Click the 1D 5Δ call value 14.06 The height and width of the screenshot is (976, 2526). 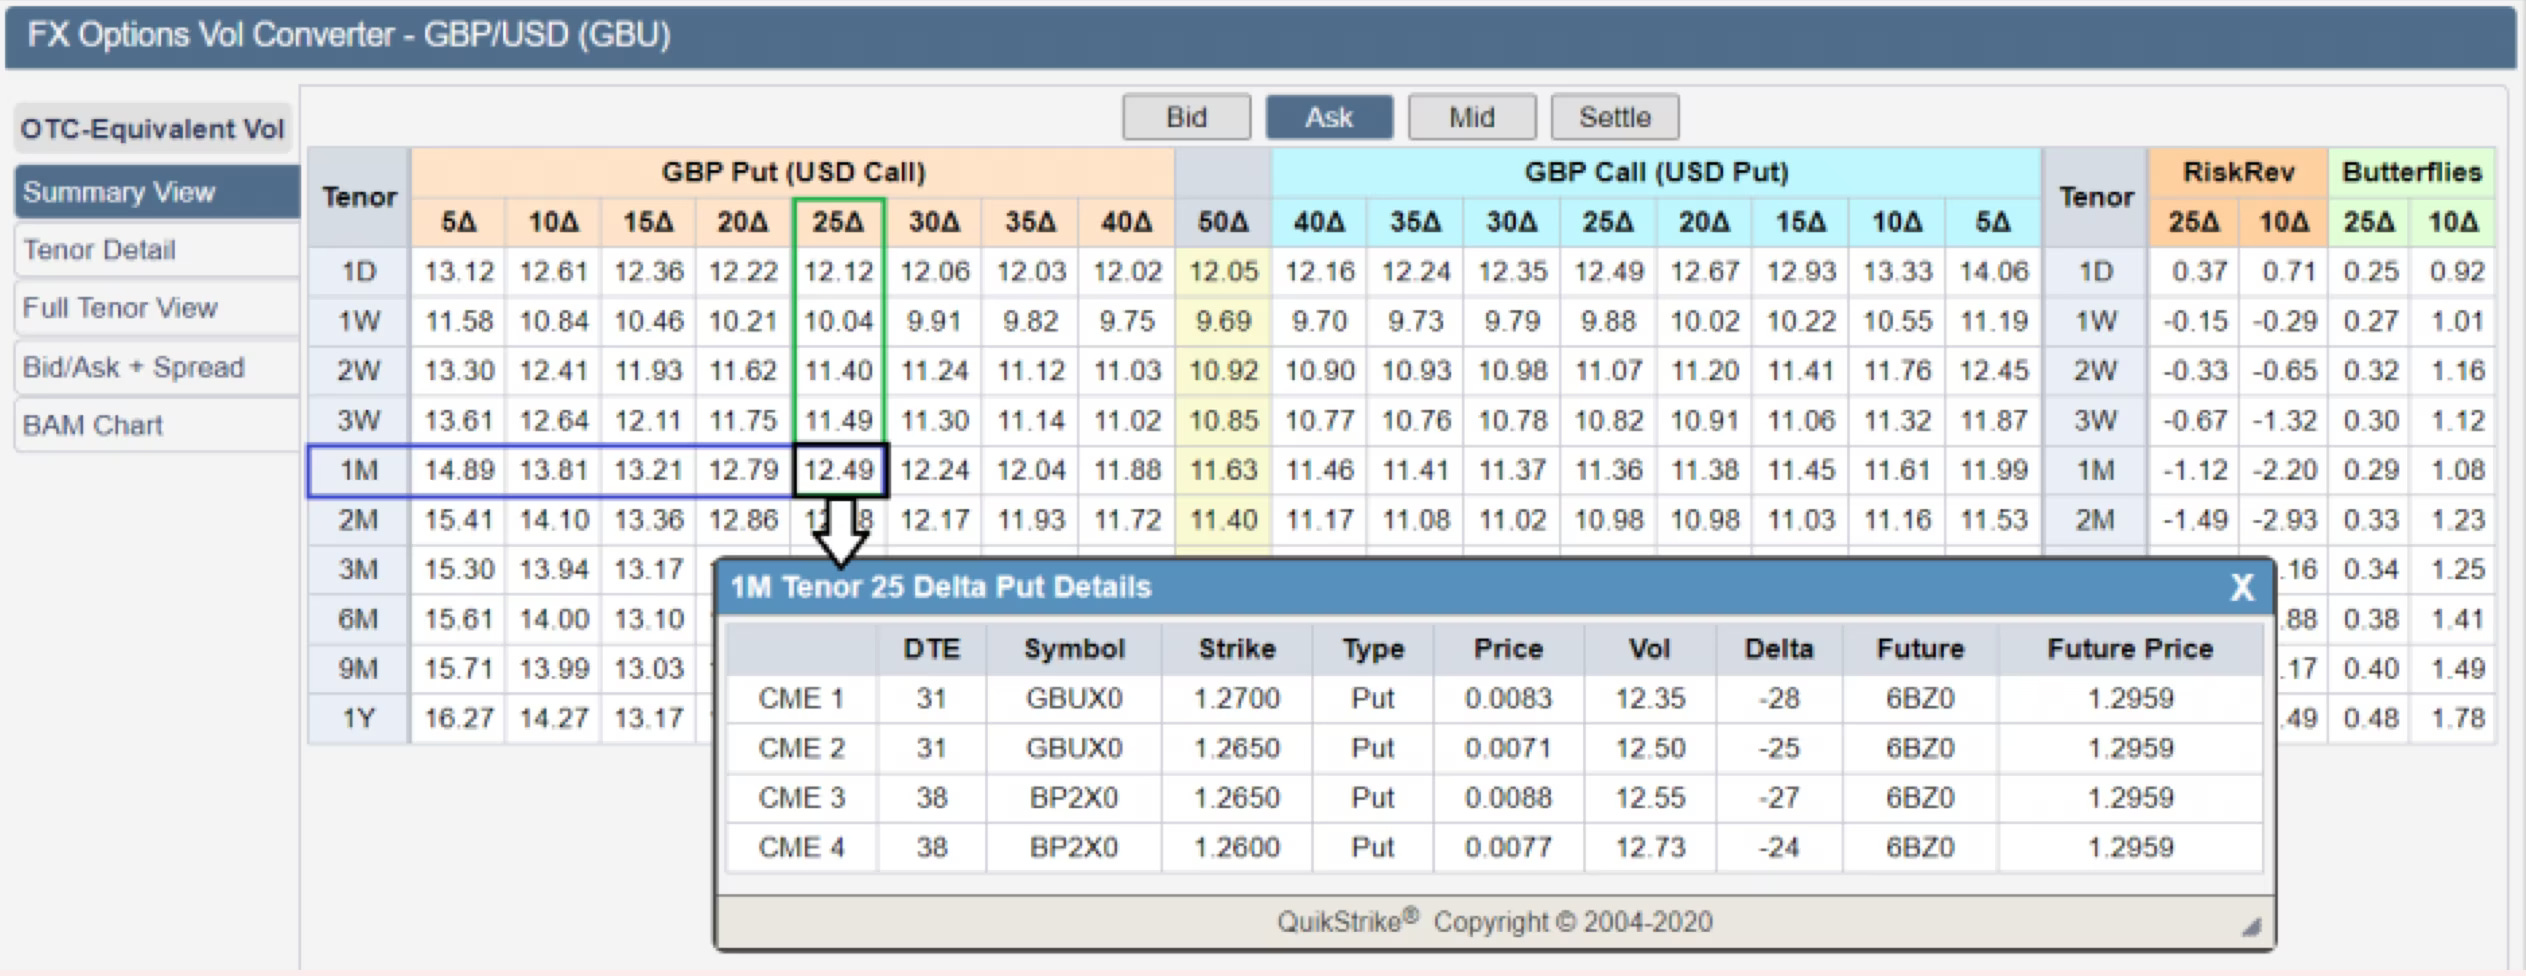(1993, 272)
